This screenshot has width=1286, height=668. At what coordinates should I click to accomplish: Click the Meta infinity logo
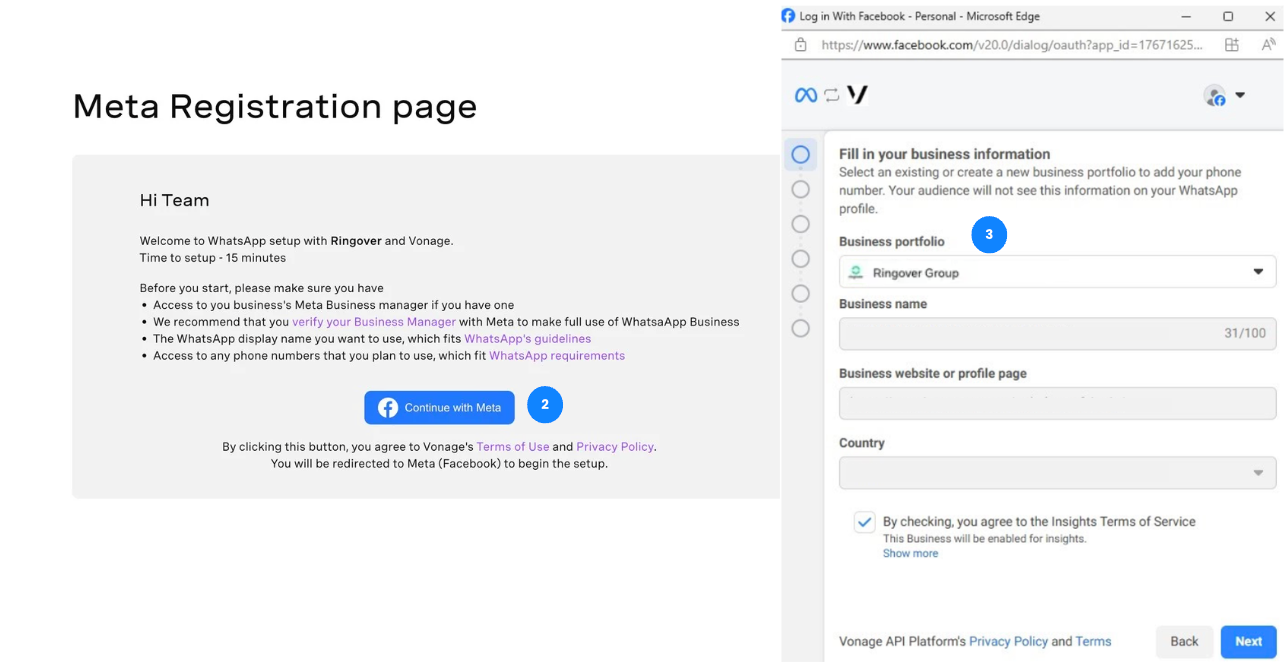(x=805, y=95)
